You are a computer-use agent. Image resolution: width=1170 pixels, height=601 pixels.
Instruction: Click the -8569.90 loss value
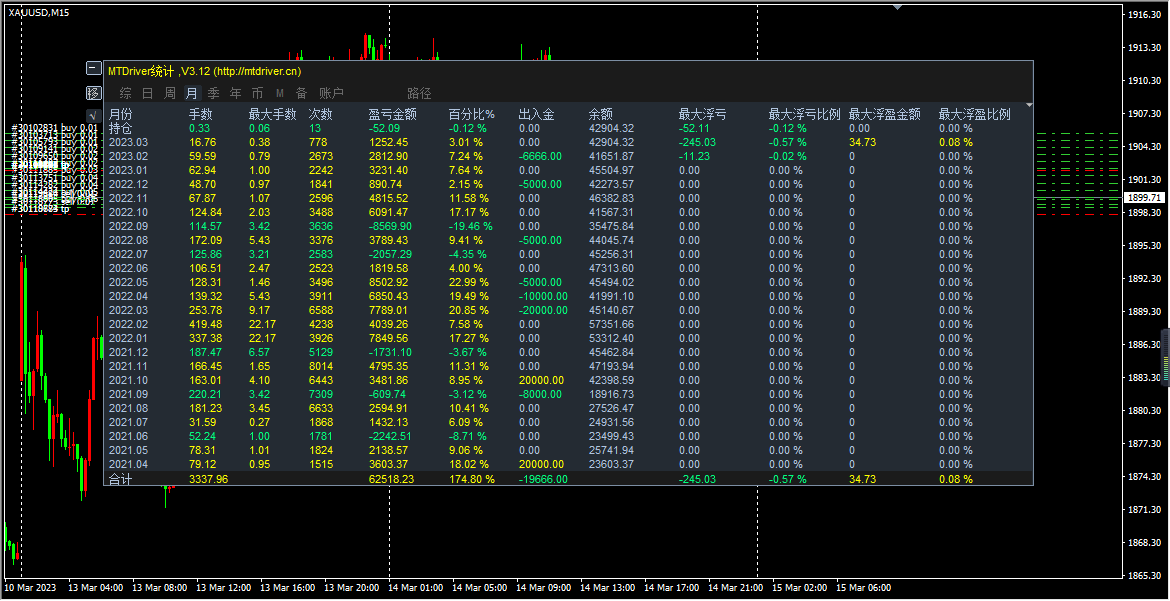tap(390, 226)
